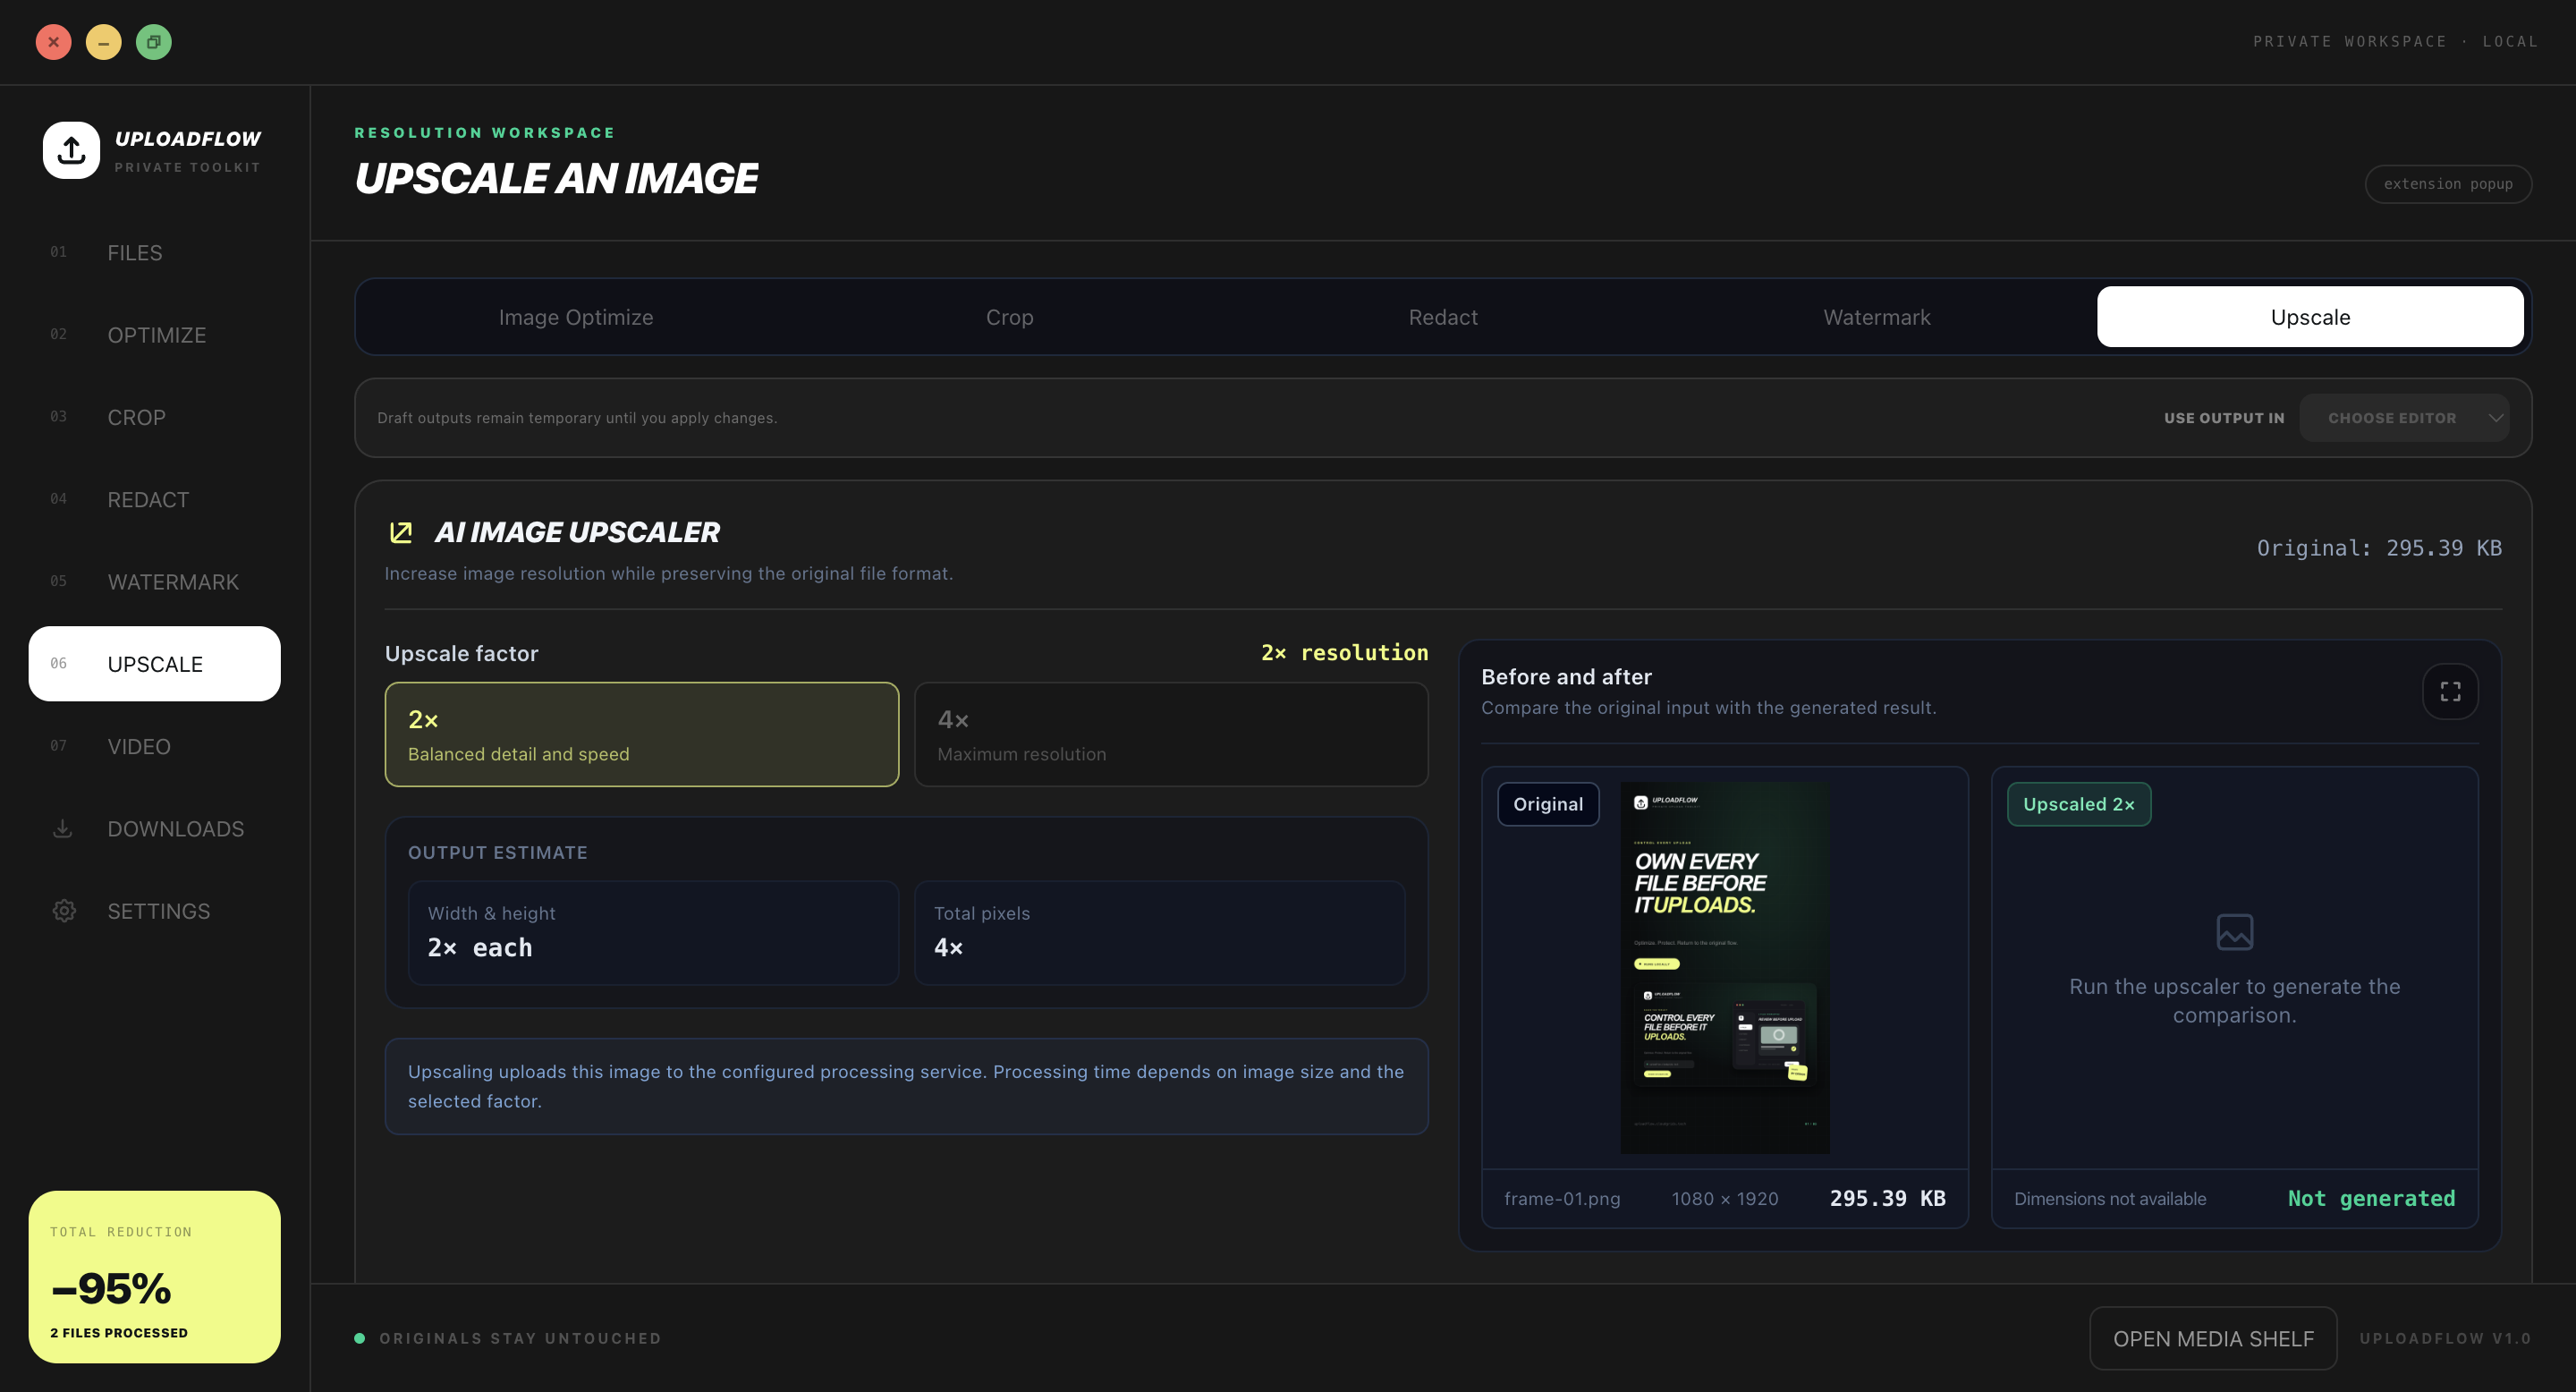Click the green status dot near Originals Stay Untouched
The width and height of the screenshot is (2576, 1392).
359,1338
